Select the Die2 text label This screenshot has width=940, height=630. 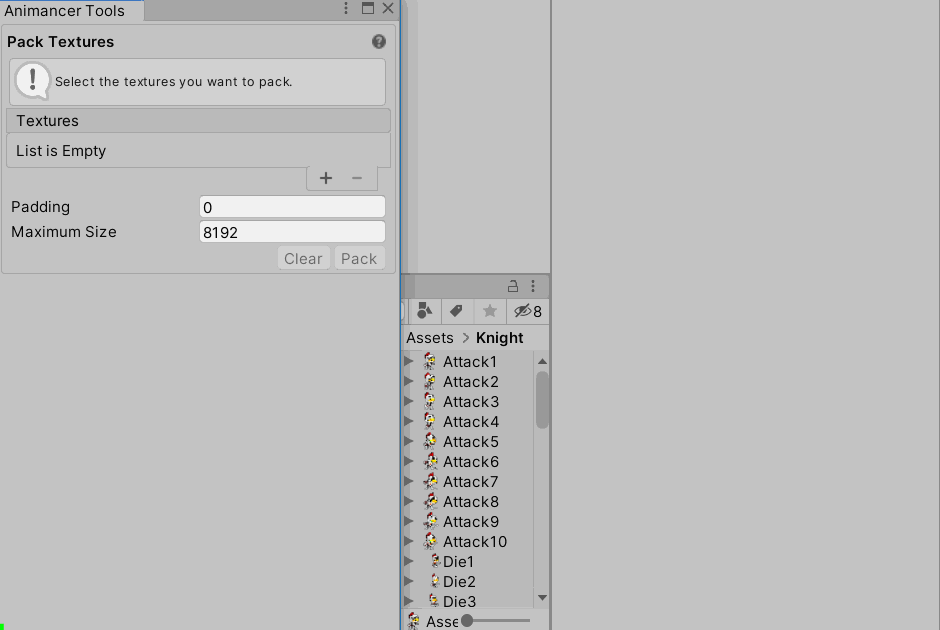click(x=459, y=581)
